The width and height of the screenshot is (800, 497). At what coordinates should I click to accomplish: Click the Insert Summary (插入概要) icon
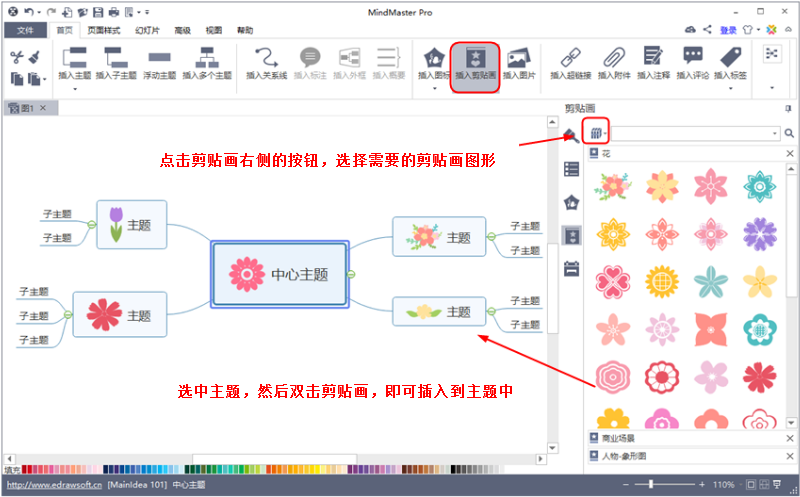tap(389, 58)
